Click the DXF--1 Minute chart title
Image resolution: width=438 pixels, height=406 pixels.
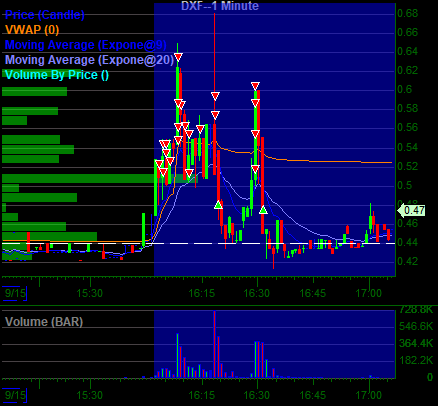tap(220, 6)
